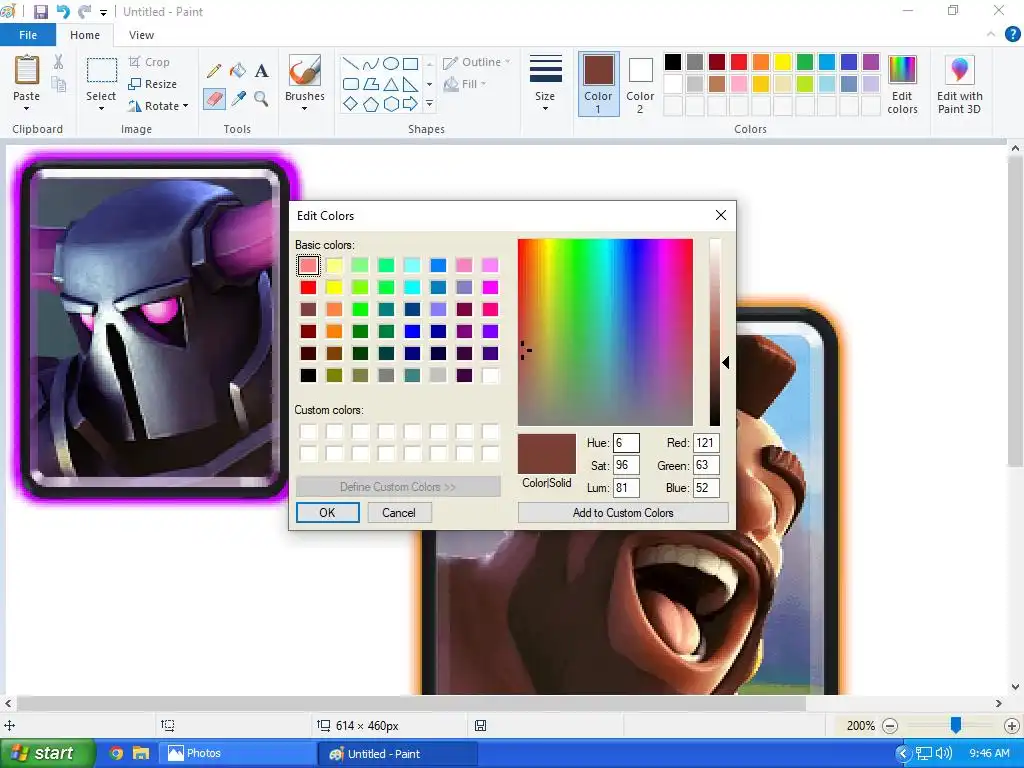Open Paint help question mark icon

1012,34
